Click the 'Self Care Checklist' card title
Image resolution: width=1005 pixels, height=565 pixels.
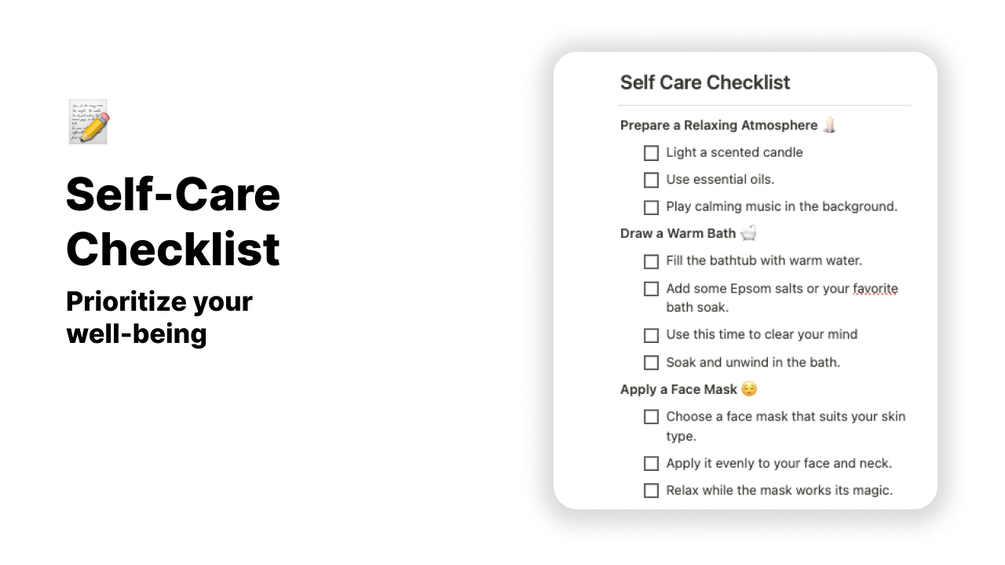(x=705, y=83)
